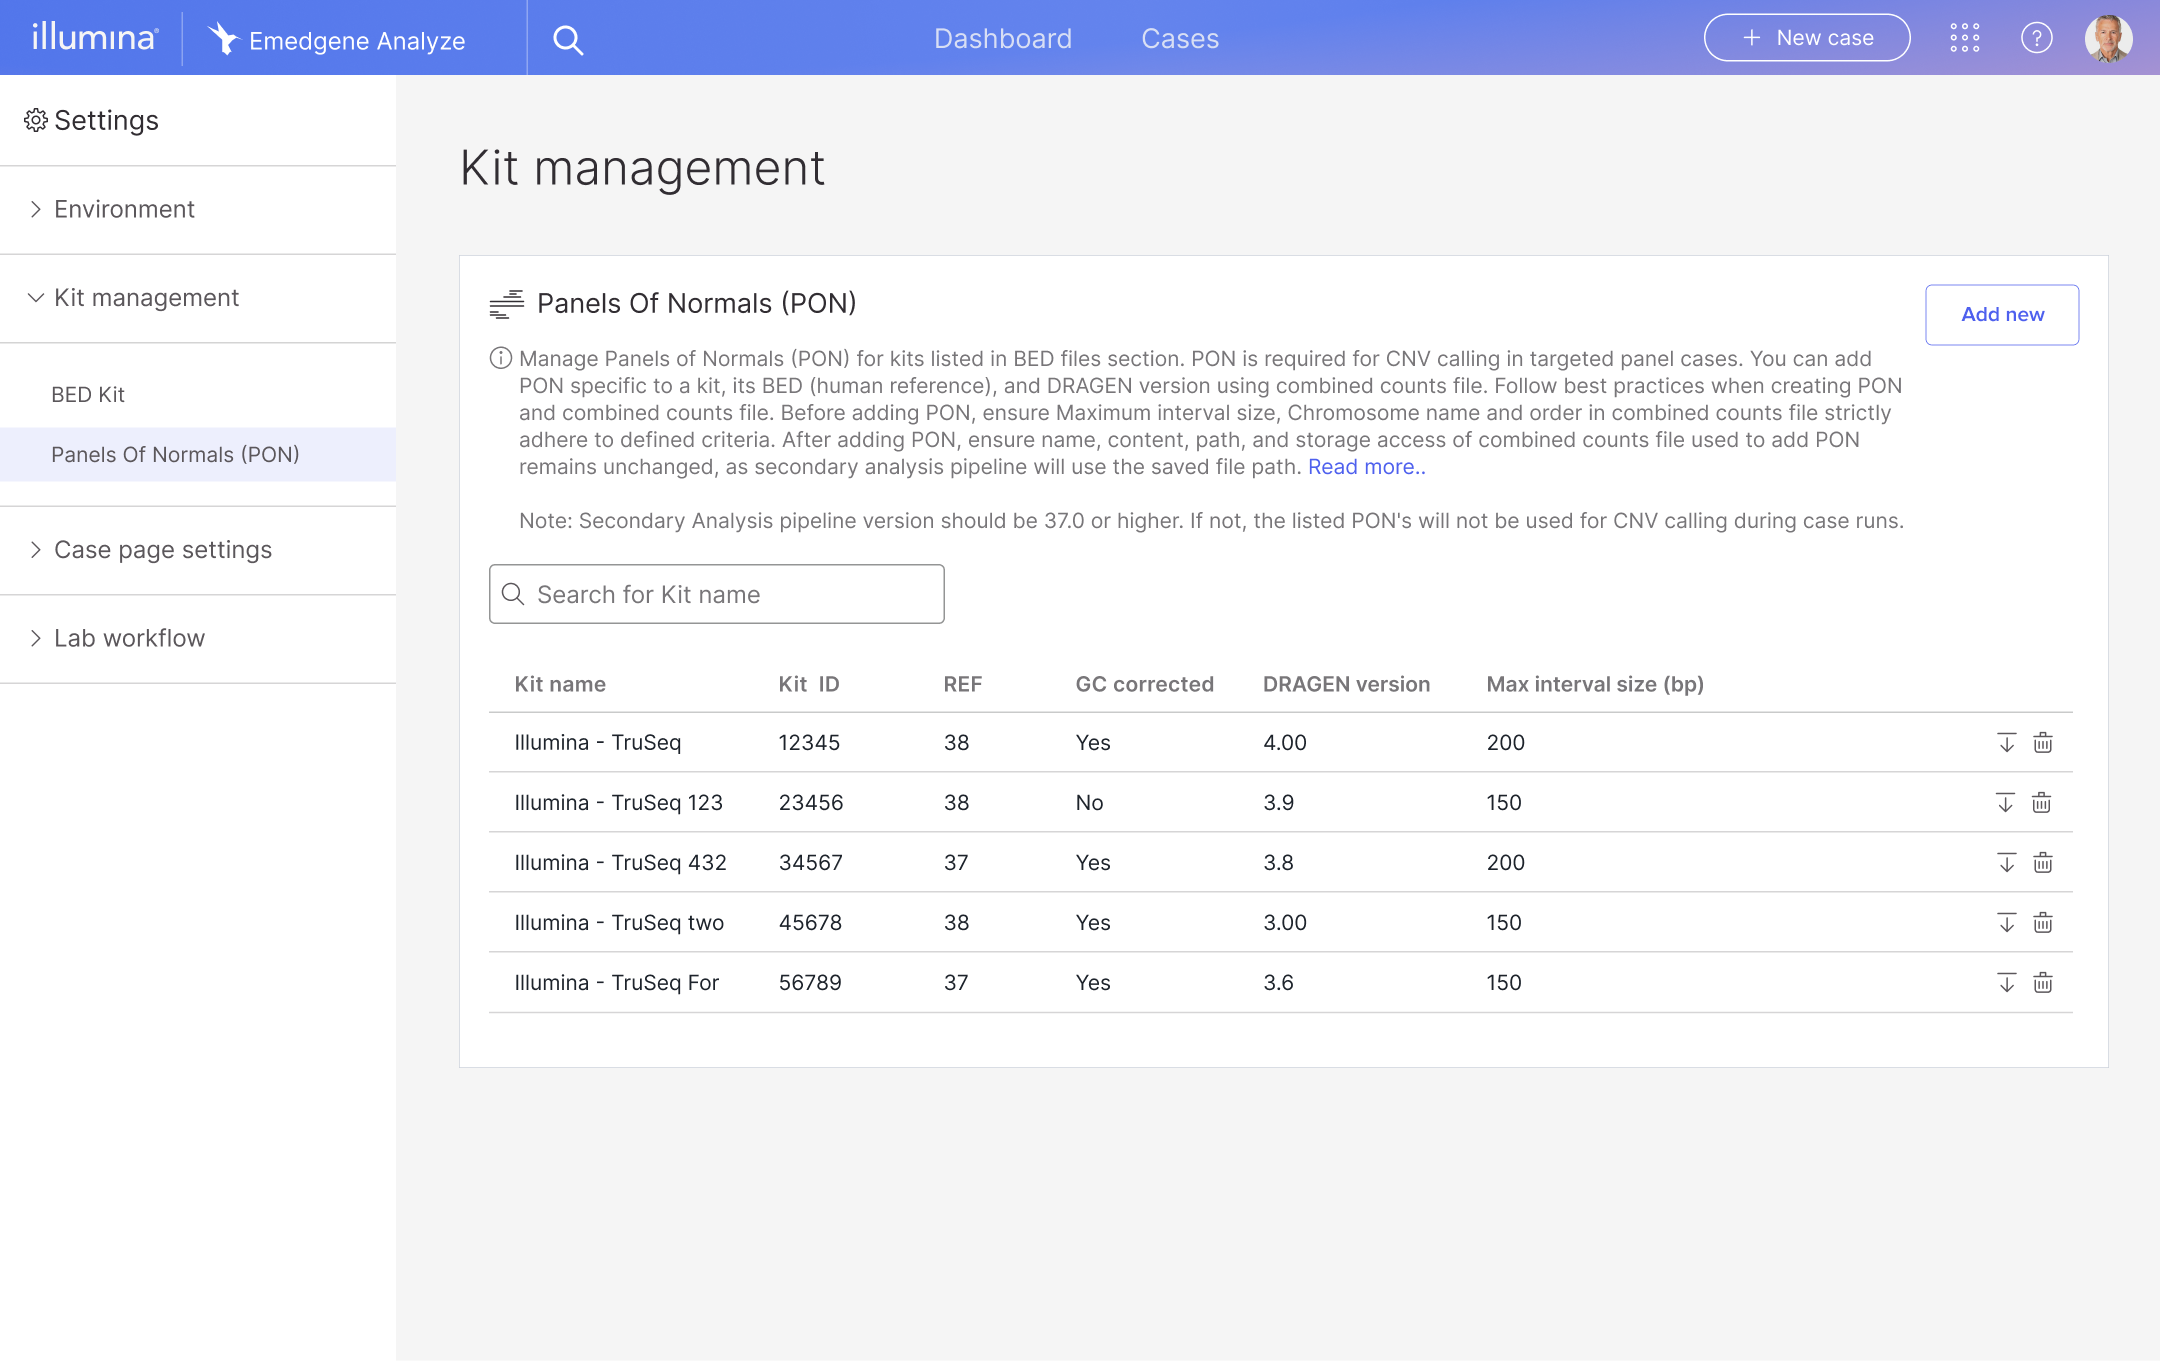The height and width of the screenshot is (1361, 2160).
Task: Click the Illumina logo
Action: click(x=95, y=37)
